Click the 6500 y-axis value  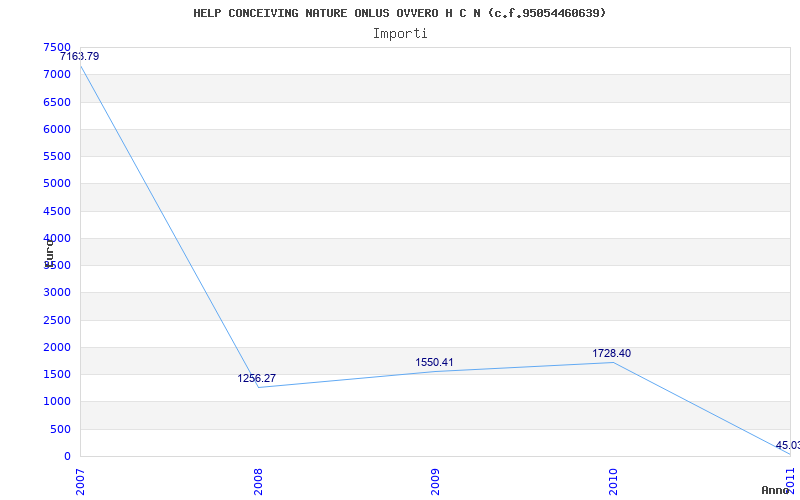[57, 102]
